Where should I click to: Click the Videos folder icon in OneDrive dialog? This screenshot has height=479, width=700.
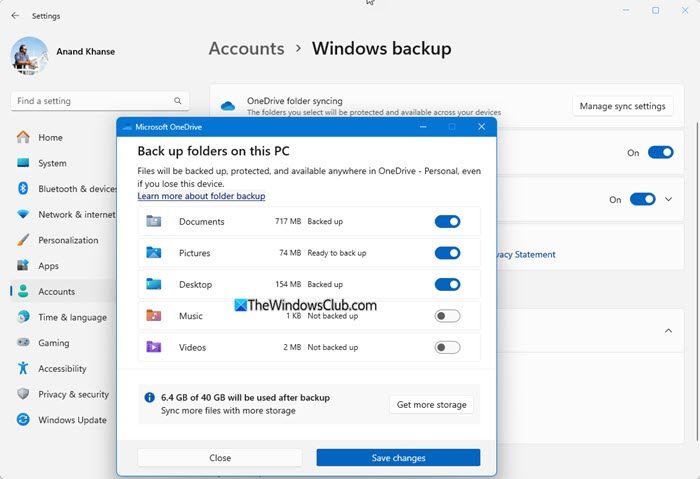(x=154, y=347)
